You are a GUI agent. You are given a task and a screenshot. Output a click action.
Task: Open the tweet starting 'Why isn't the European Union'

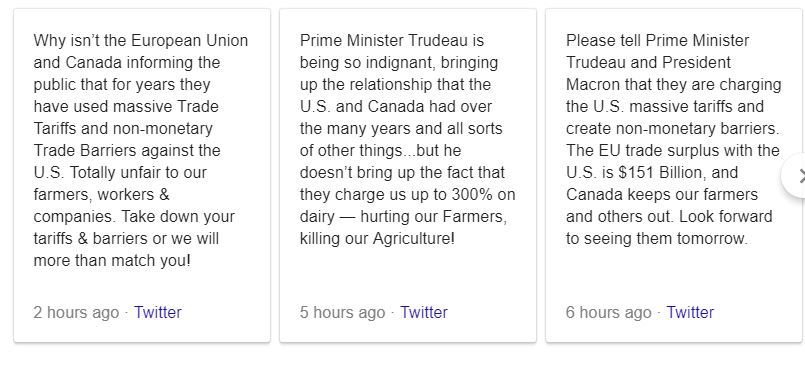coord(141,150)
